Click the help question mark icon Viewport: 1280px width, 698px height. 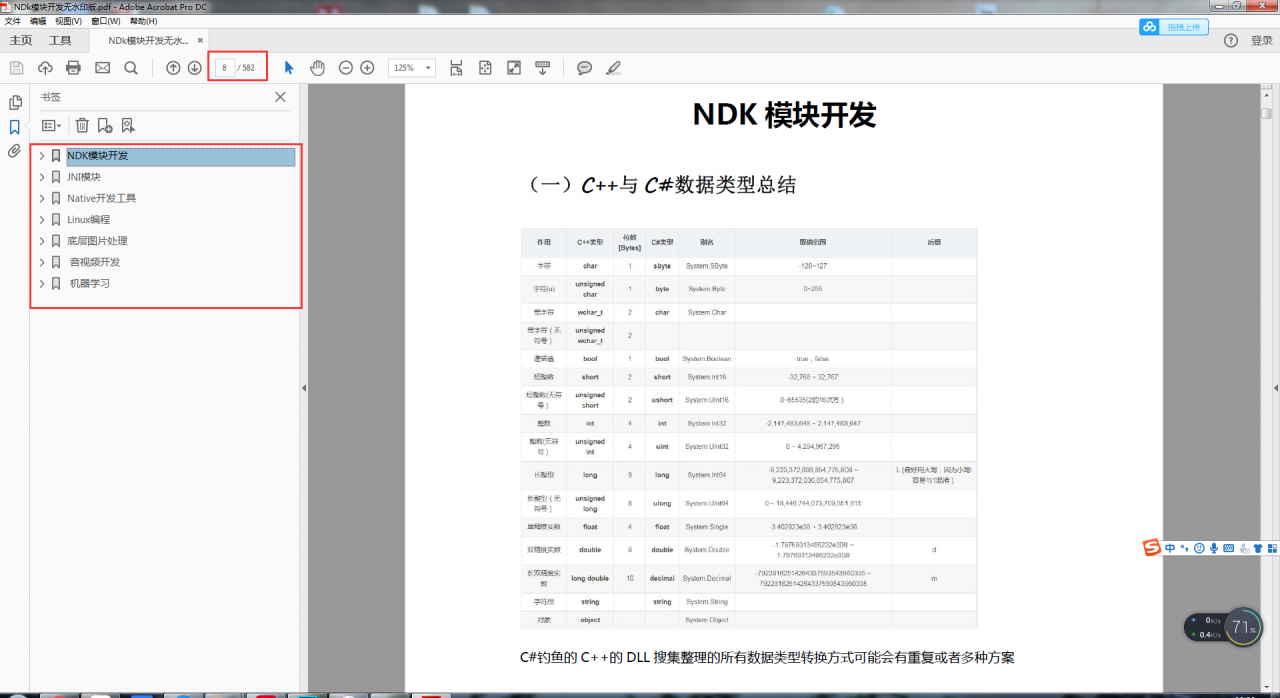pos(1231,41)
